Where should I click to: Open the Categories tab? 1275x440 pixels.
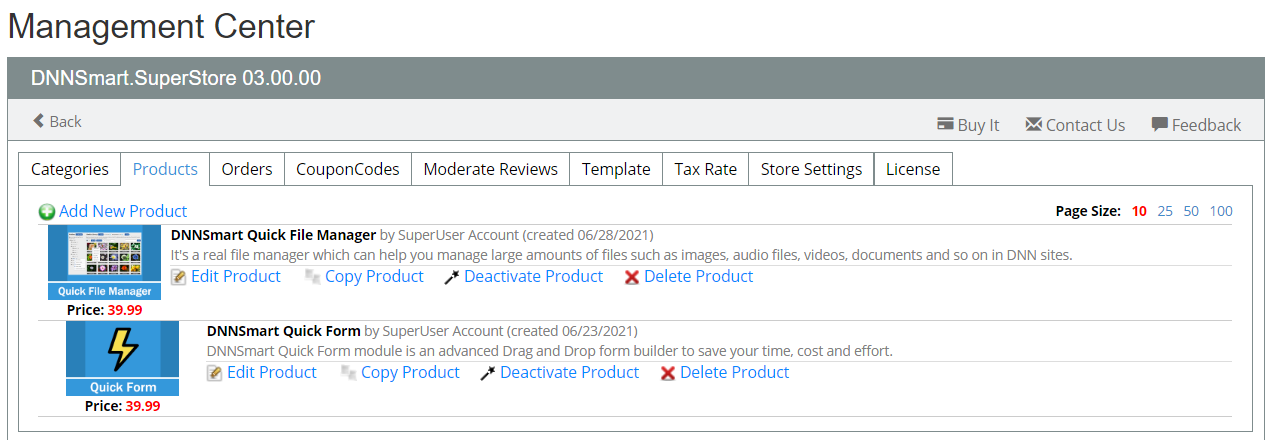(70, 169)
